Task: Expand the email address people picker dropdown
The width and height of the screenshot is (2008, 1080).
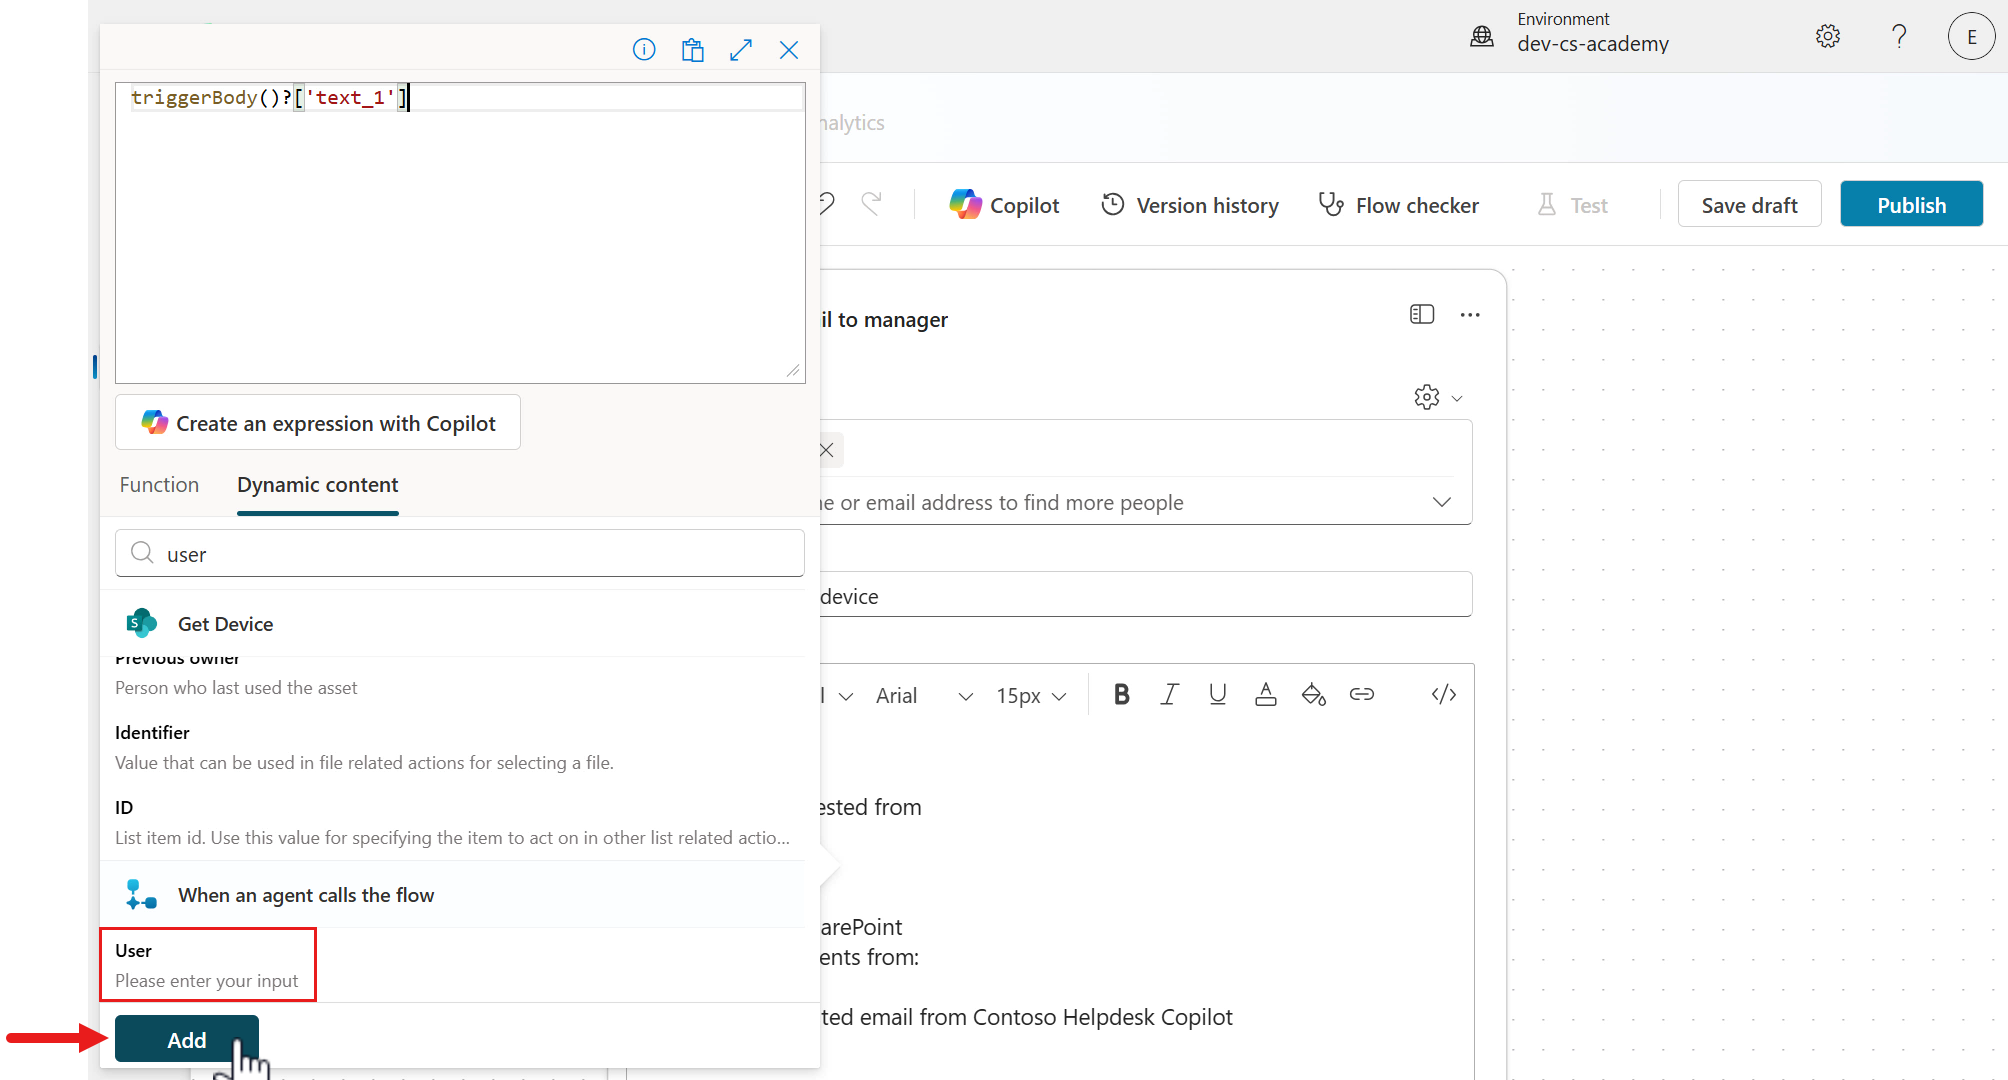Action: tap(1441, 502)
